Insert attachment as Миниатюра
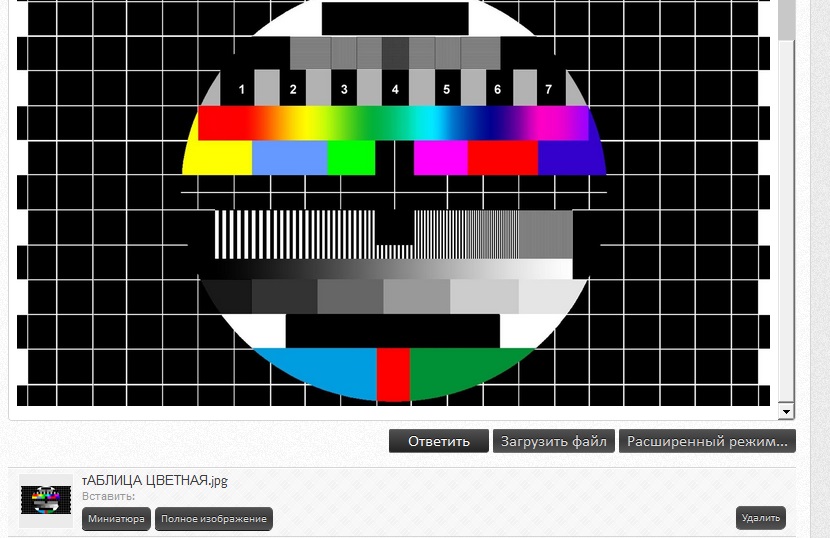 click(x=116, y=519)
